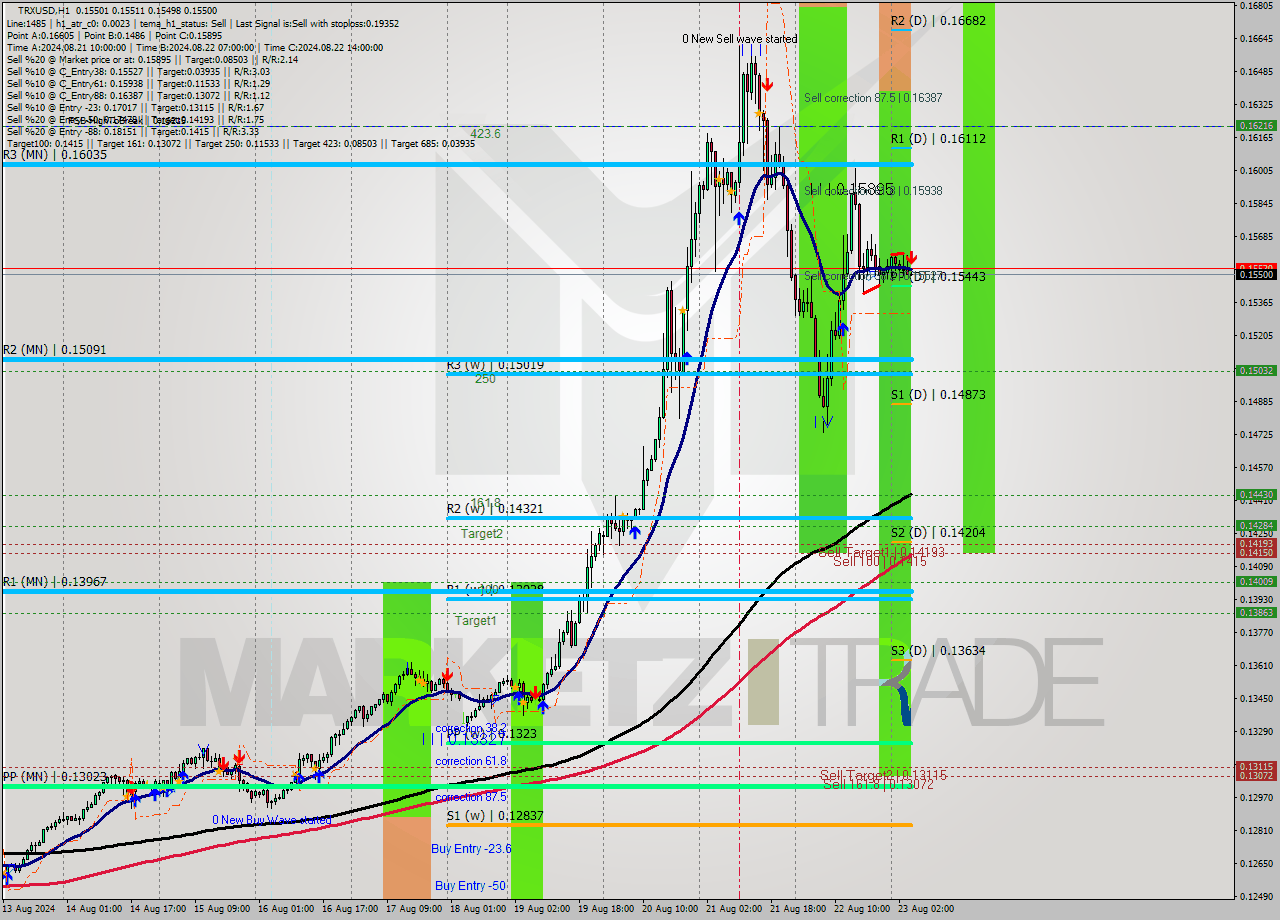Select the red down arrow above the 'correction 38.2' zone

tap(447, 673)
